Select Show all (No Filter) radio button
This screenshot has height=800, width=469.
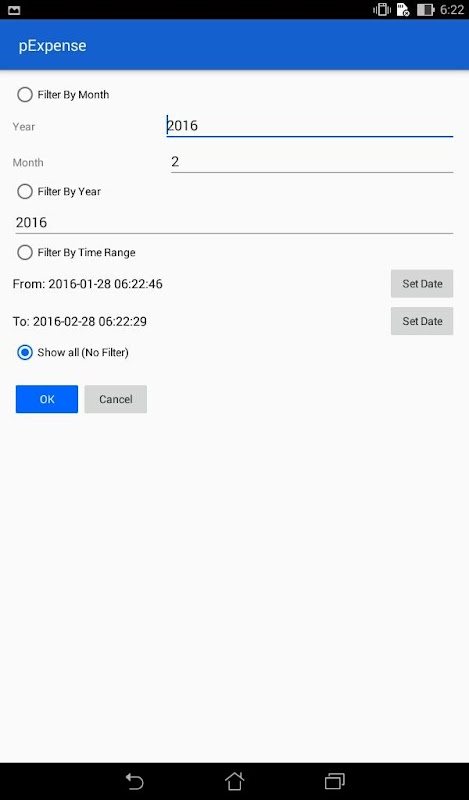(x=25, y=352)
